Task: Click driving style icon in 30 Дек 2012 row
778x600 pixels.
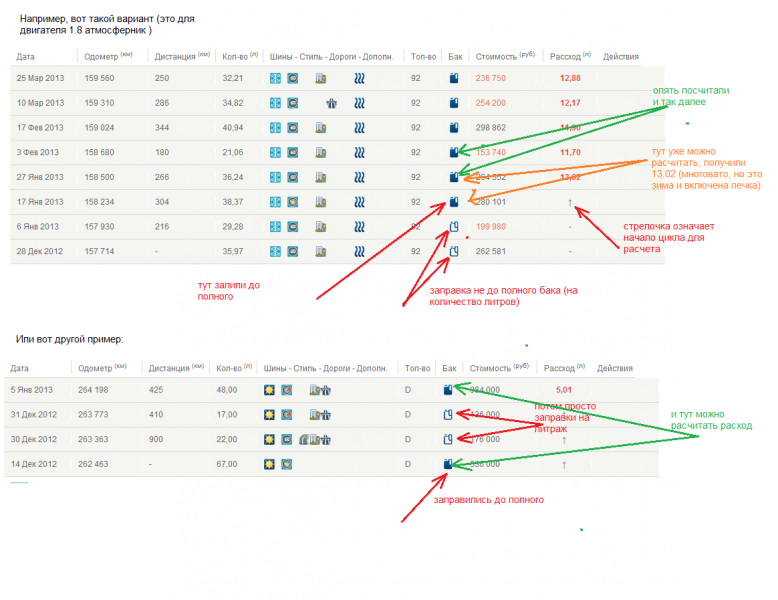Action: pos(287,440)
